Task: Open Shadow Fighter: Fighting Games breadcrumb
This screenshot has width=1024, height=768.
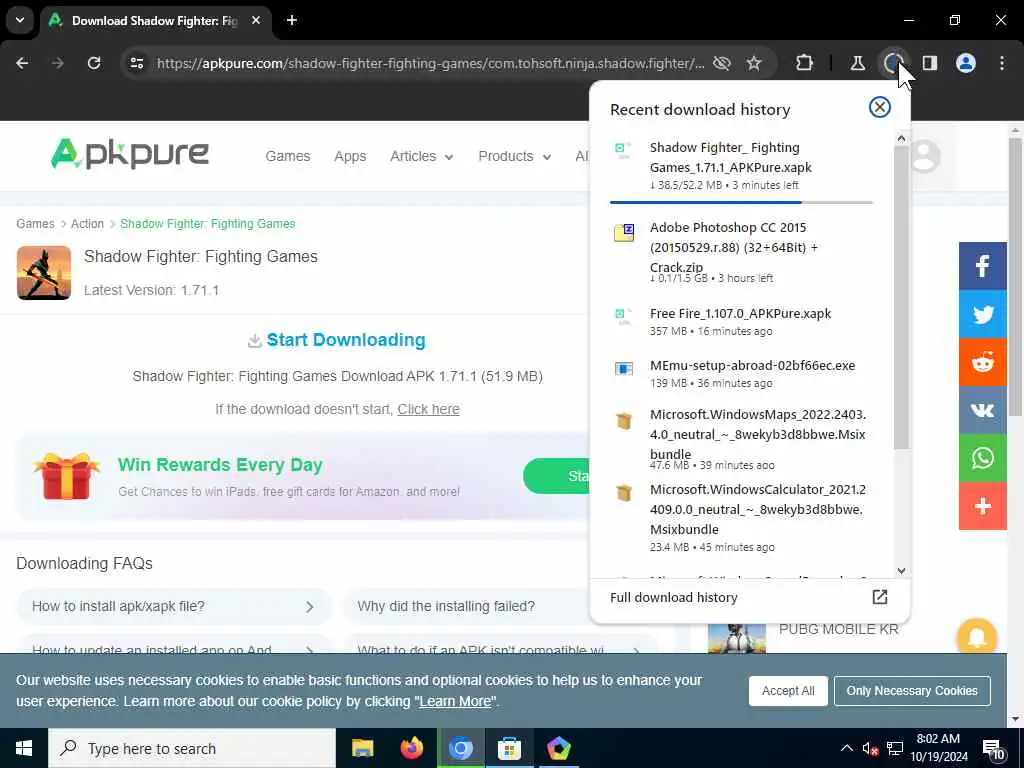Action: pyautogui.click(x=208, y=223)
